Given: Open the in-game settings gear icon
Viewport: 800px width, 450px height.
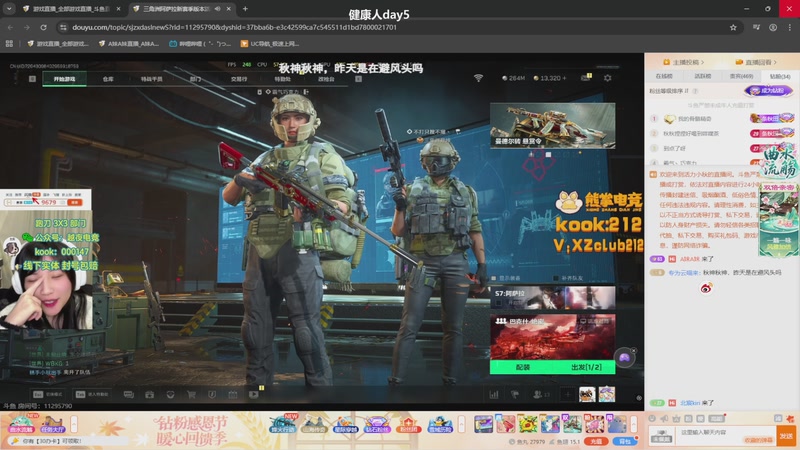Looking at the screenshot, I should point(607,78).
